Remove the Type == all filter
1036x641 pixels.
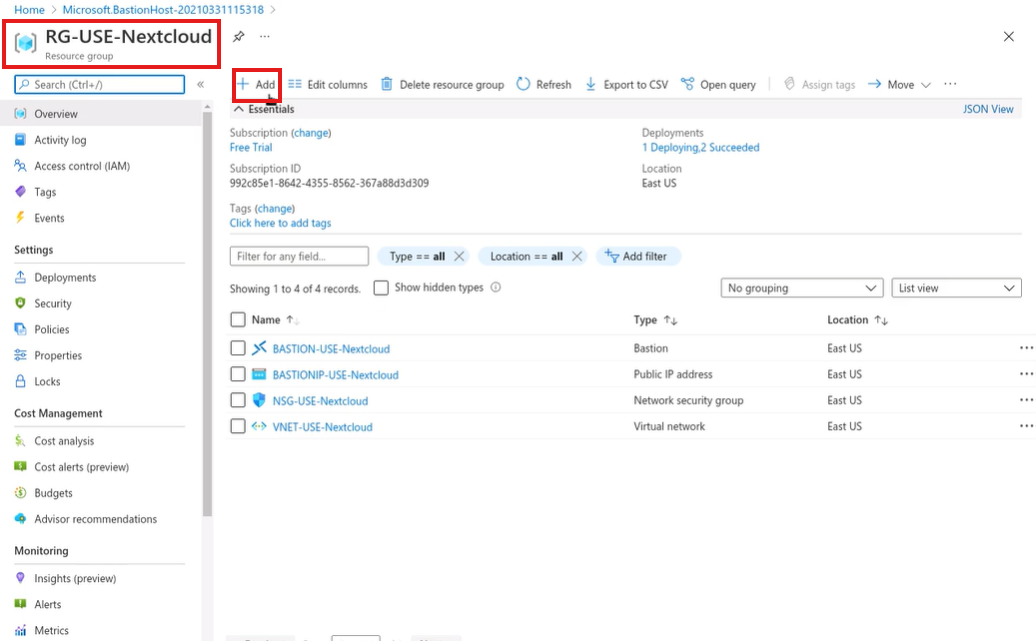tap(459, 256)
